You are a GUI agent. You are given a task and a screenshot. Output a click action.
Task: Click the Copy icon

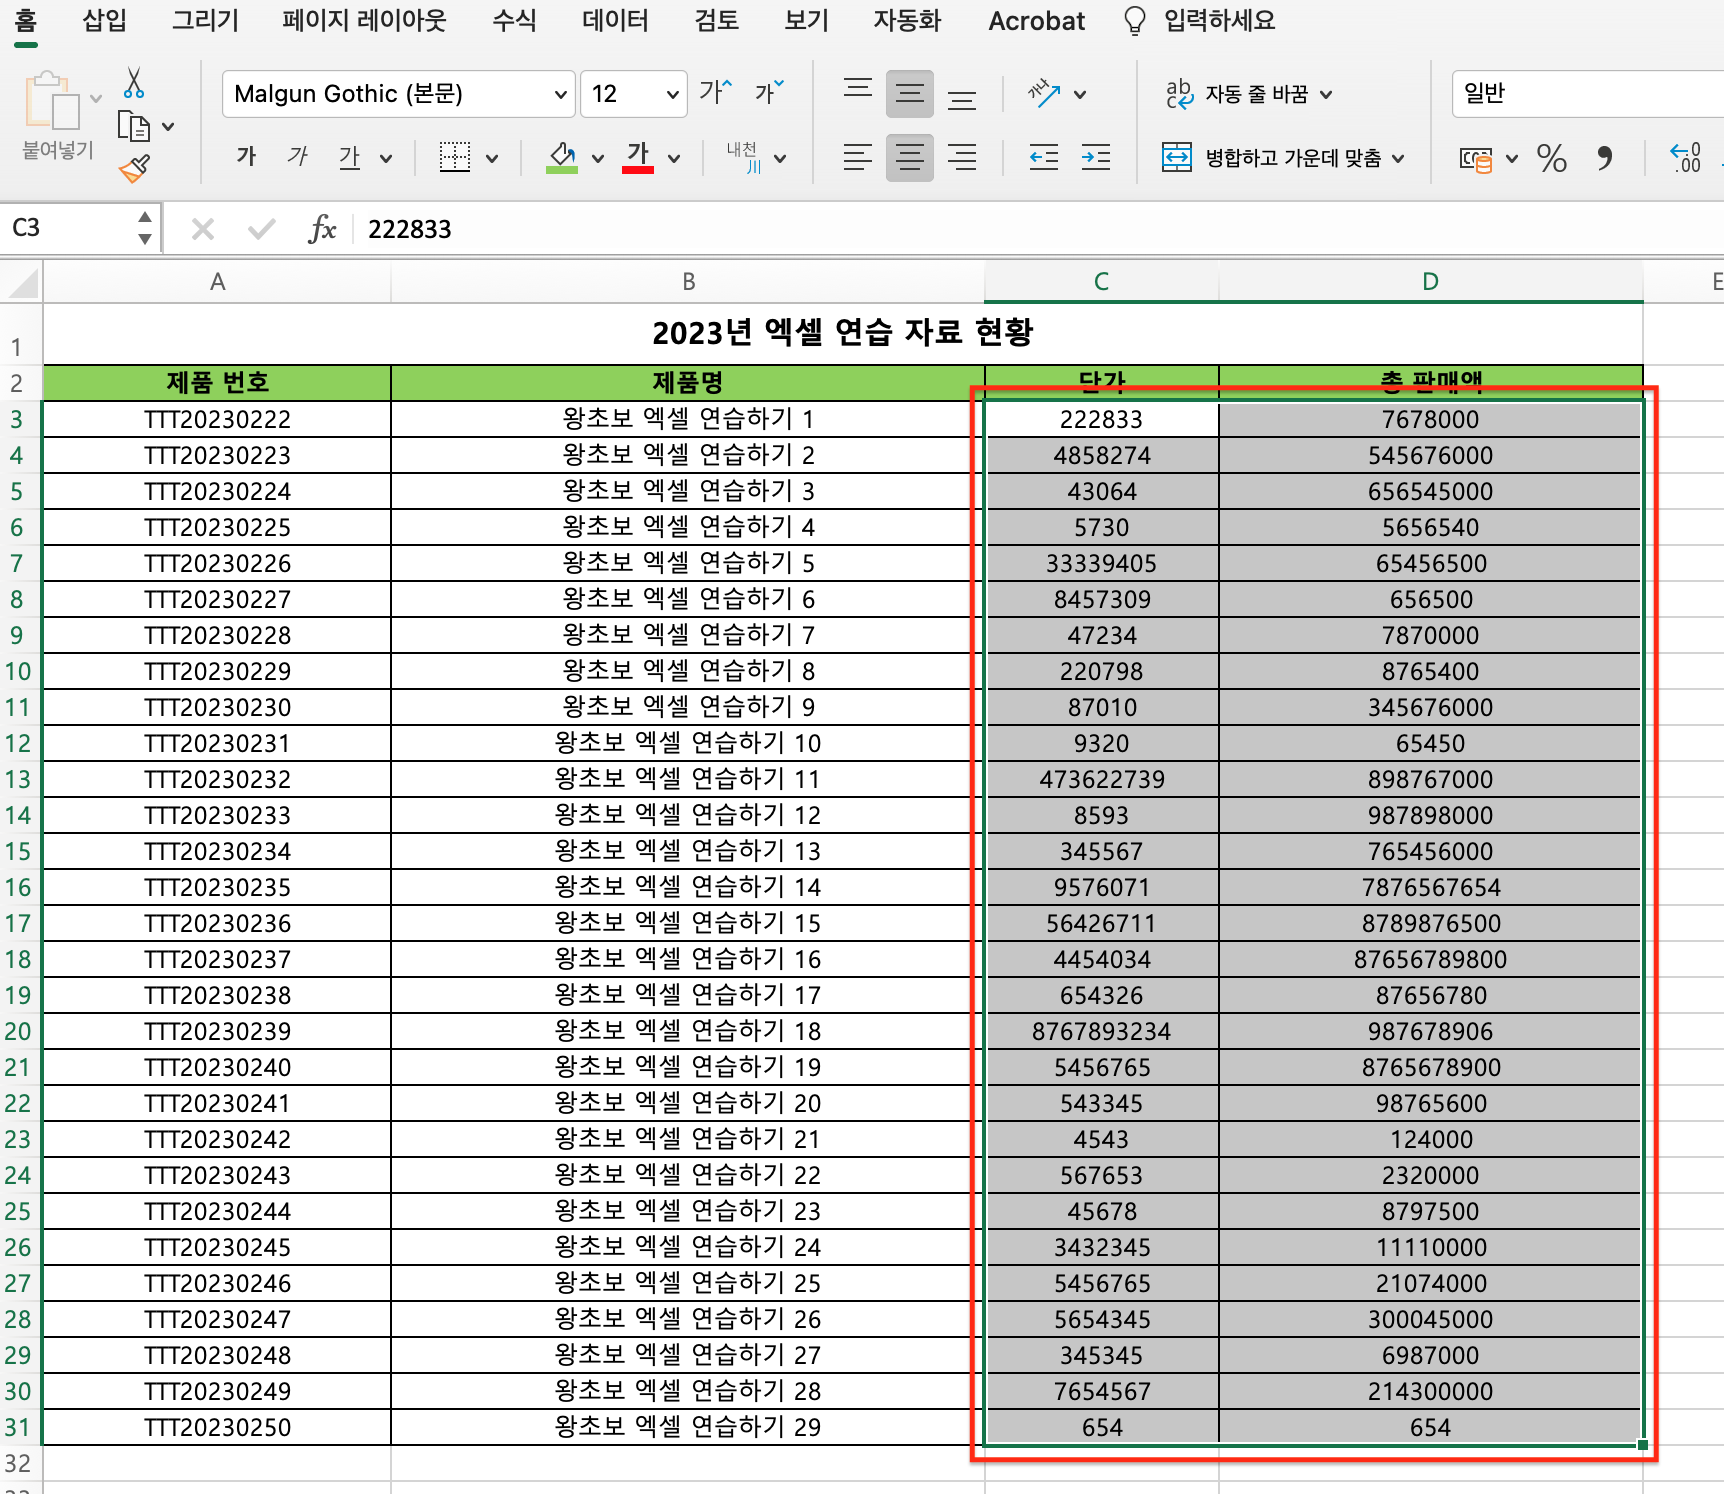coord(134,126)
